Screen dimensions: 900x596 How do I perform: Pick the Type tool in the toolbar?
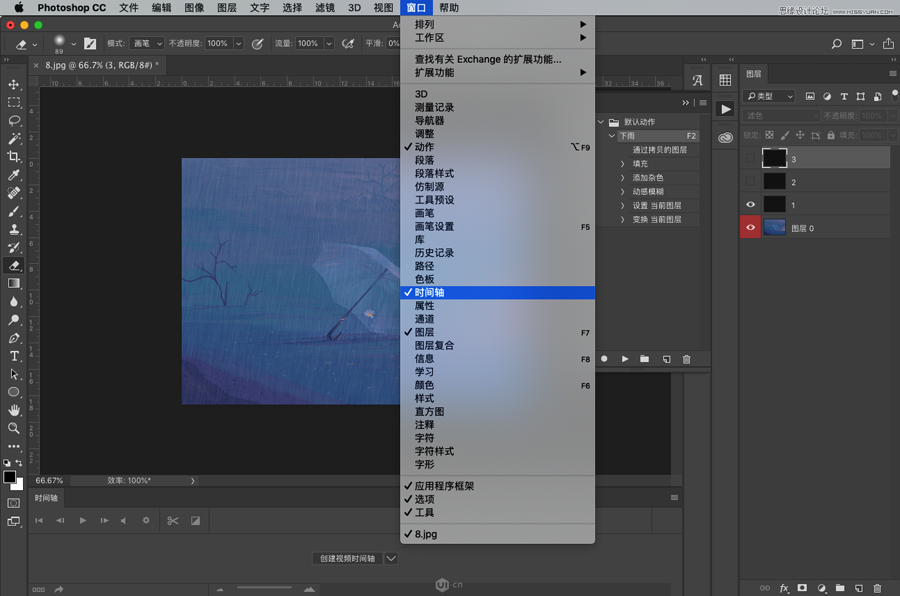point(14,356)
